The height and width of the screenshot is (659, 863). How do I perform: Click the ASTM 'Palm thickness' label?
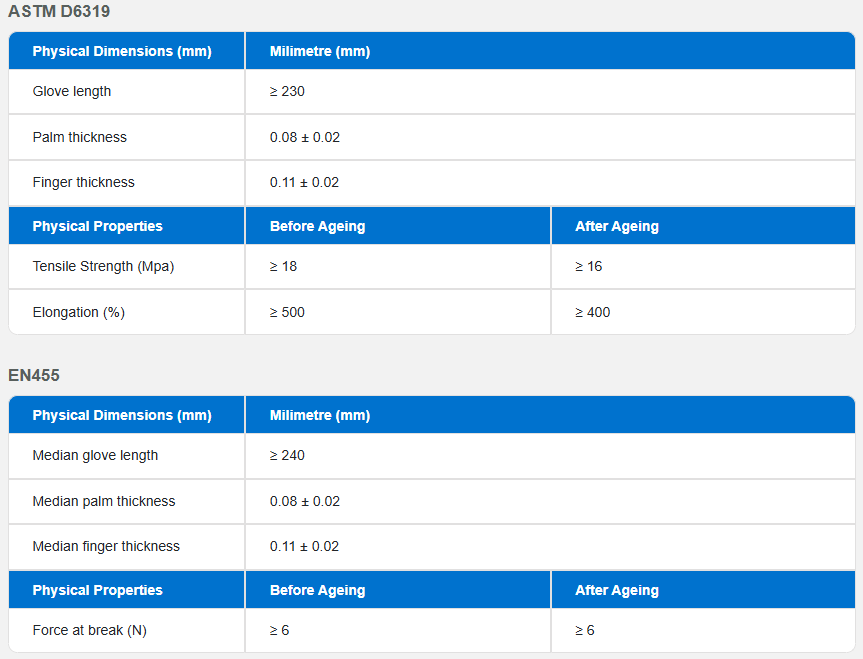point(79,137)
